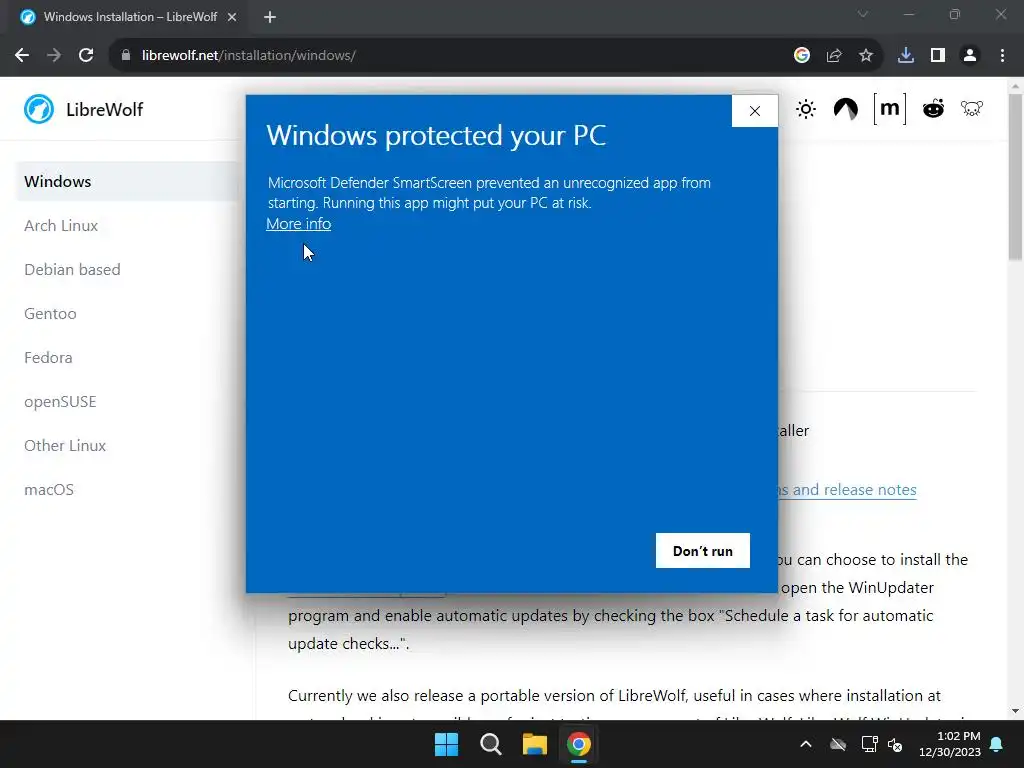Click the network display tray icon

tap(869, 744)
